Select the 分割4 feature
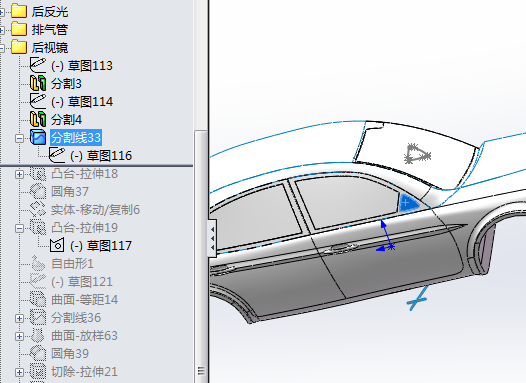 point(66,120)
